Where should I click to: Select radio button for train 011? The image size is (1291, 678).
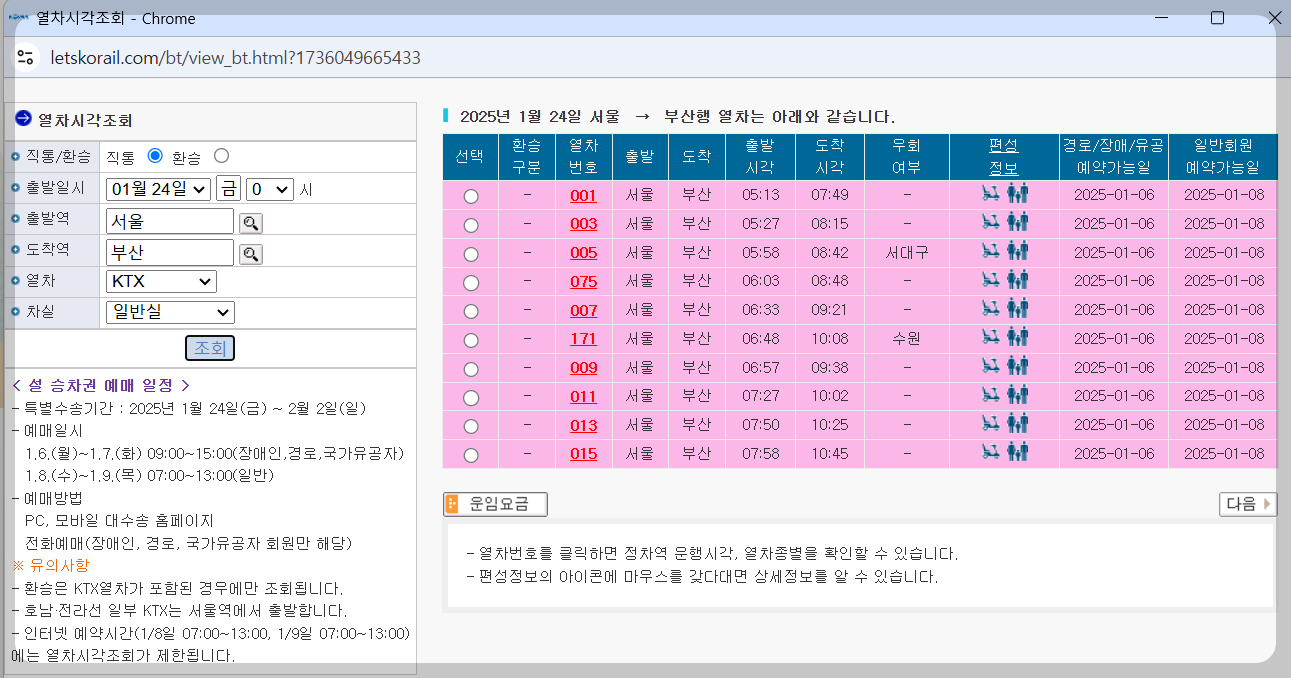pos(471,398)
